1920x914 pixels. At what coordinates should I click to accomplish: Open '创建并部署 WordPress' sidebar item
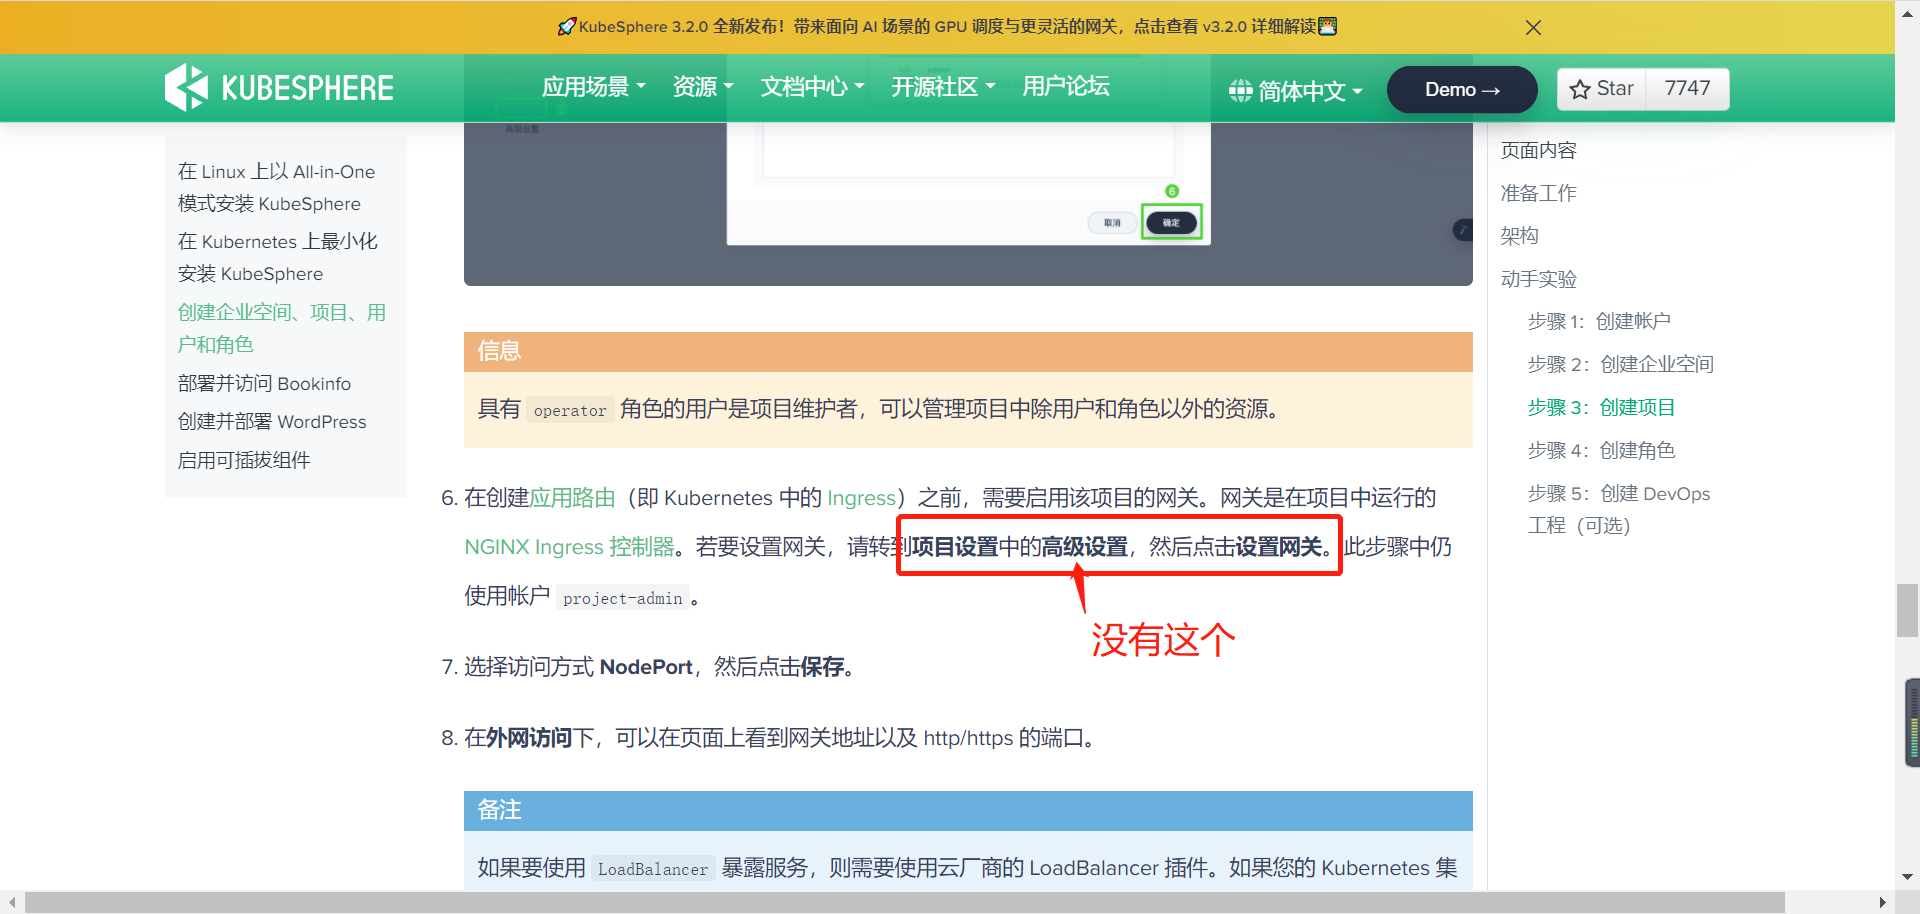272,422
